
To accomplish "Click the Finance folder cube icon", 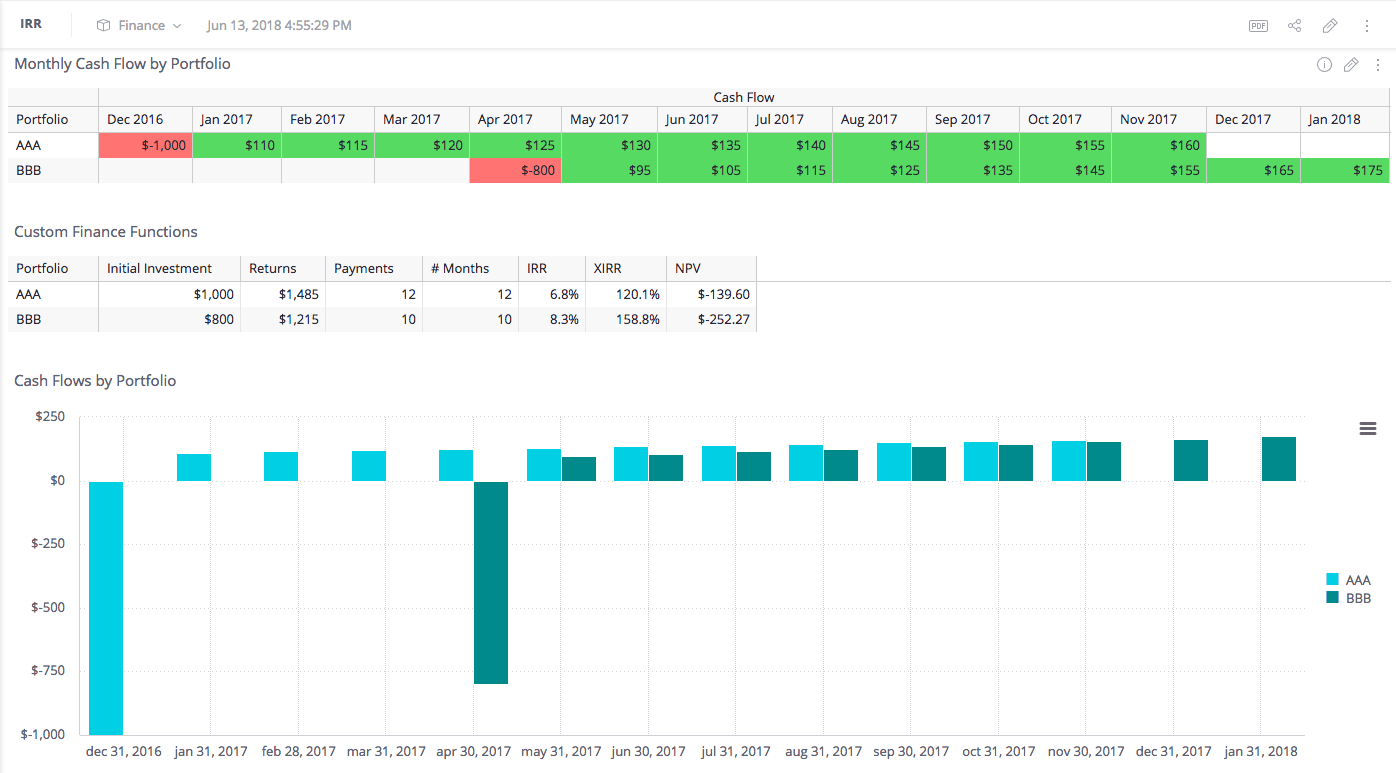I will click(x=103, y=25).
